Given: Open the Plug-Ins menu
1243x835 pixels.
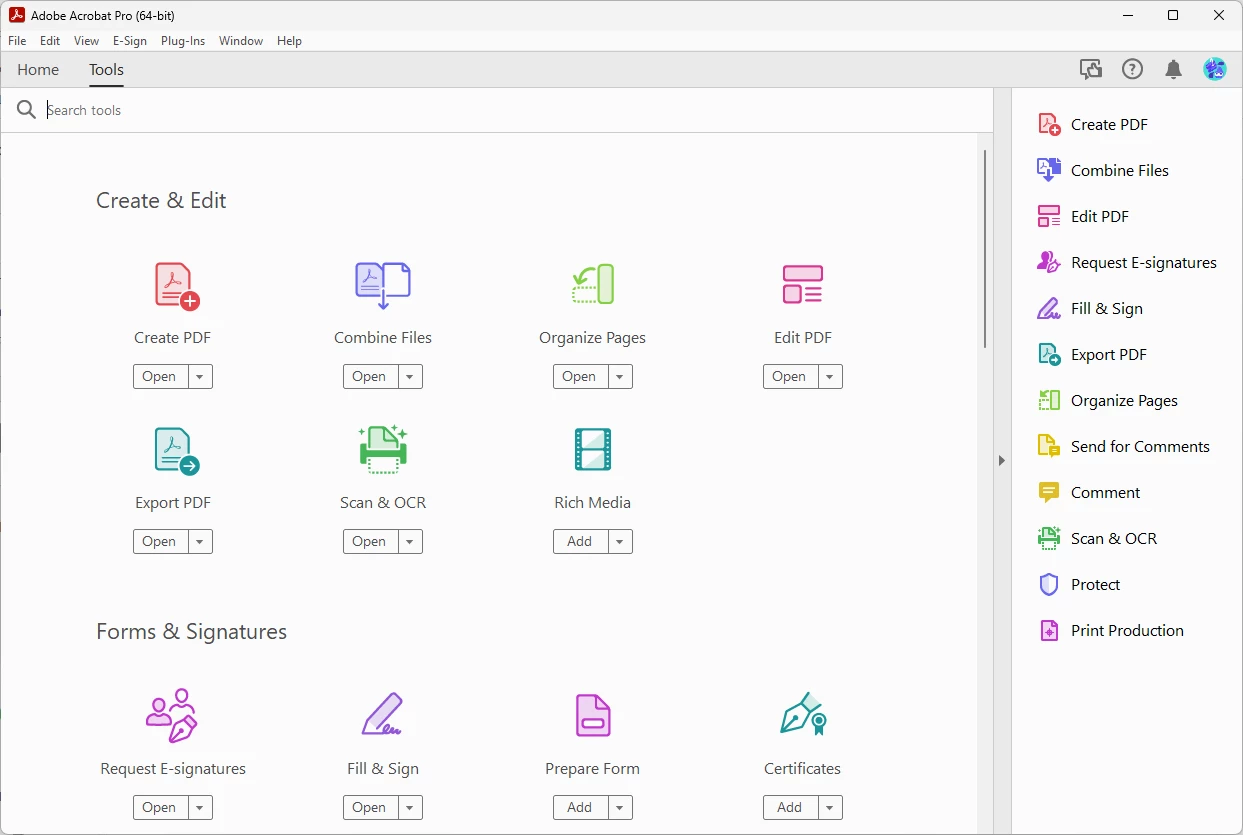Looking at the screenshot, I should tap(183, 41).
